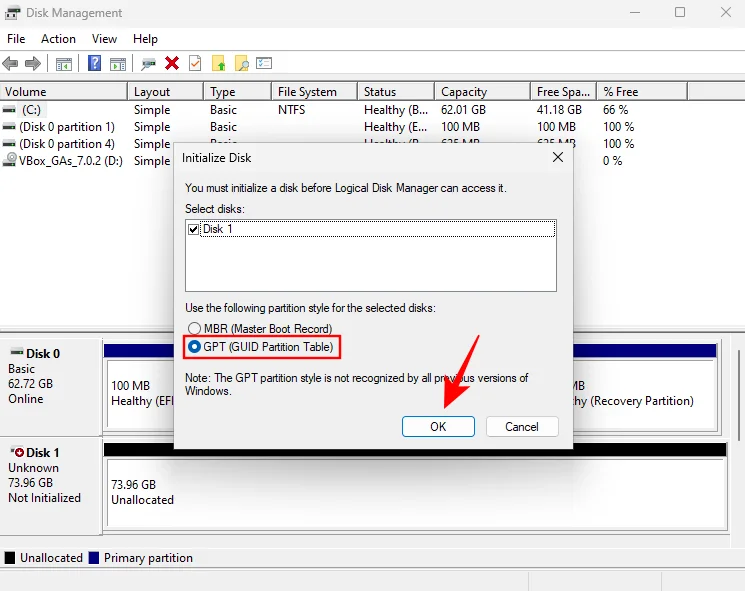Viewport: 745px width, 591px height.
Task: Click the 41.18 GB free space cell
Action: (x=559, y=110)
